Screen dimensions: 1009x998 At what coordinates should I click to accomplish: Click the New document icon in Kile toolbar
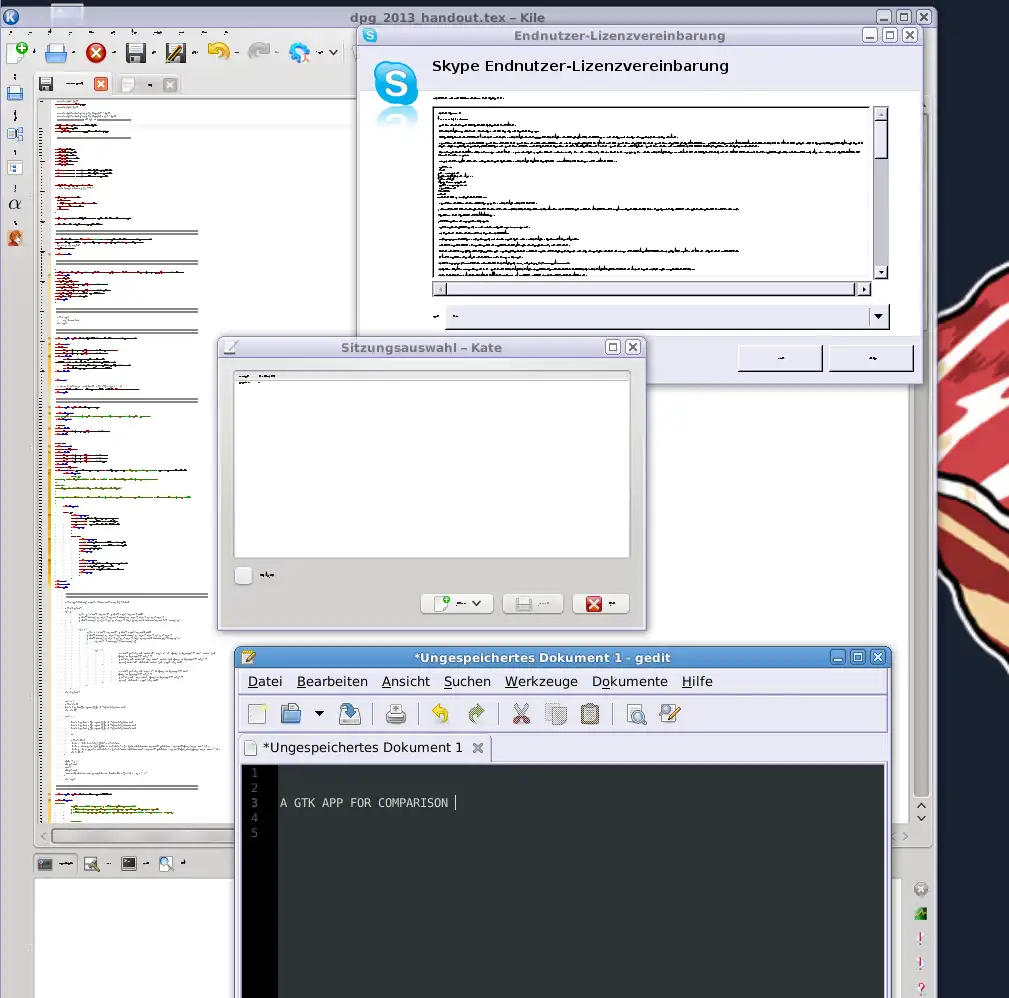click(17, 52)
